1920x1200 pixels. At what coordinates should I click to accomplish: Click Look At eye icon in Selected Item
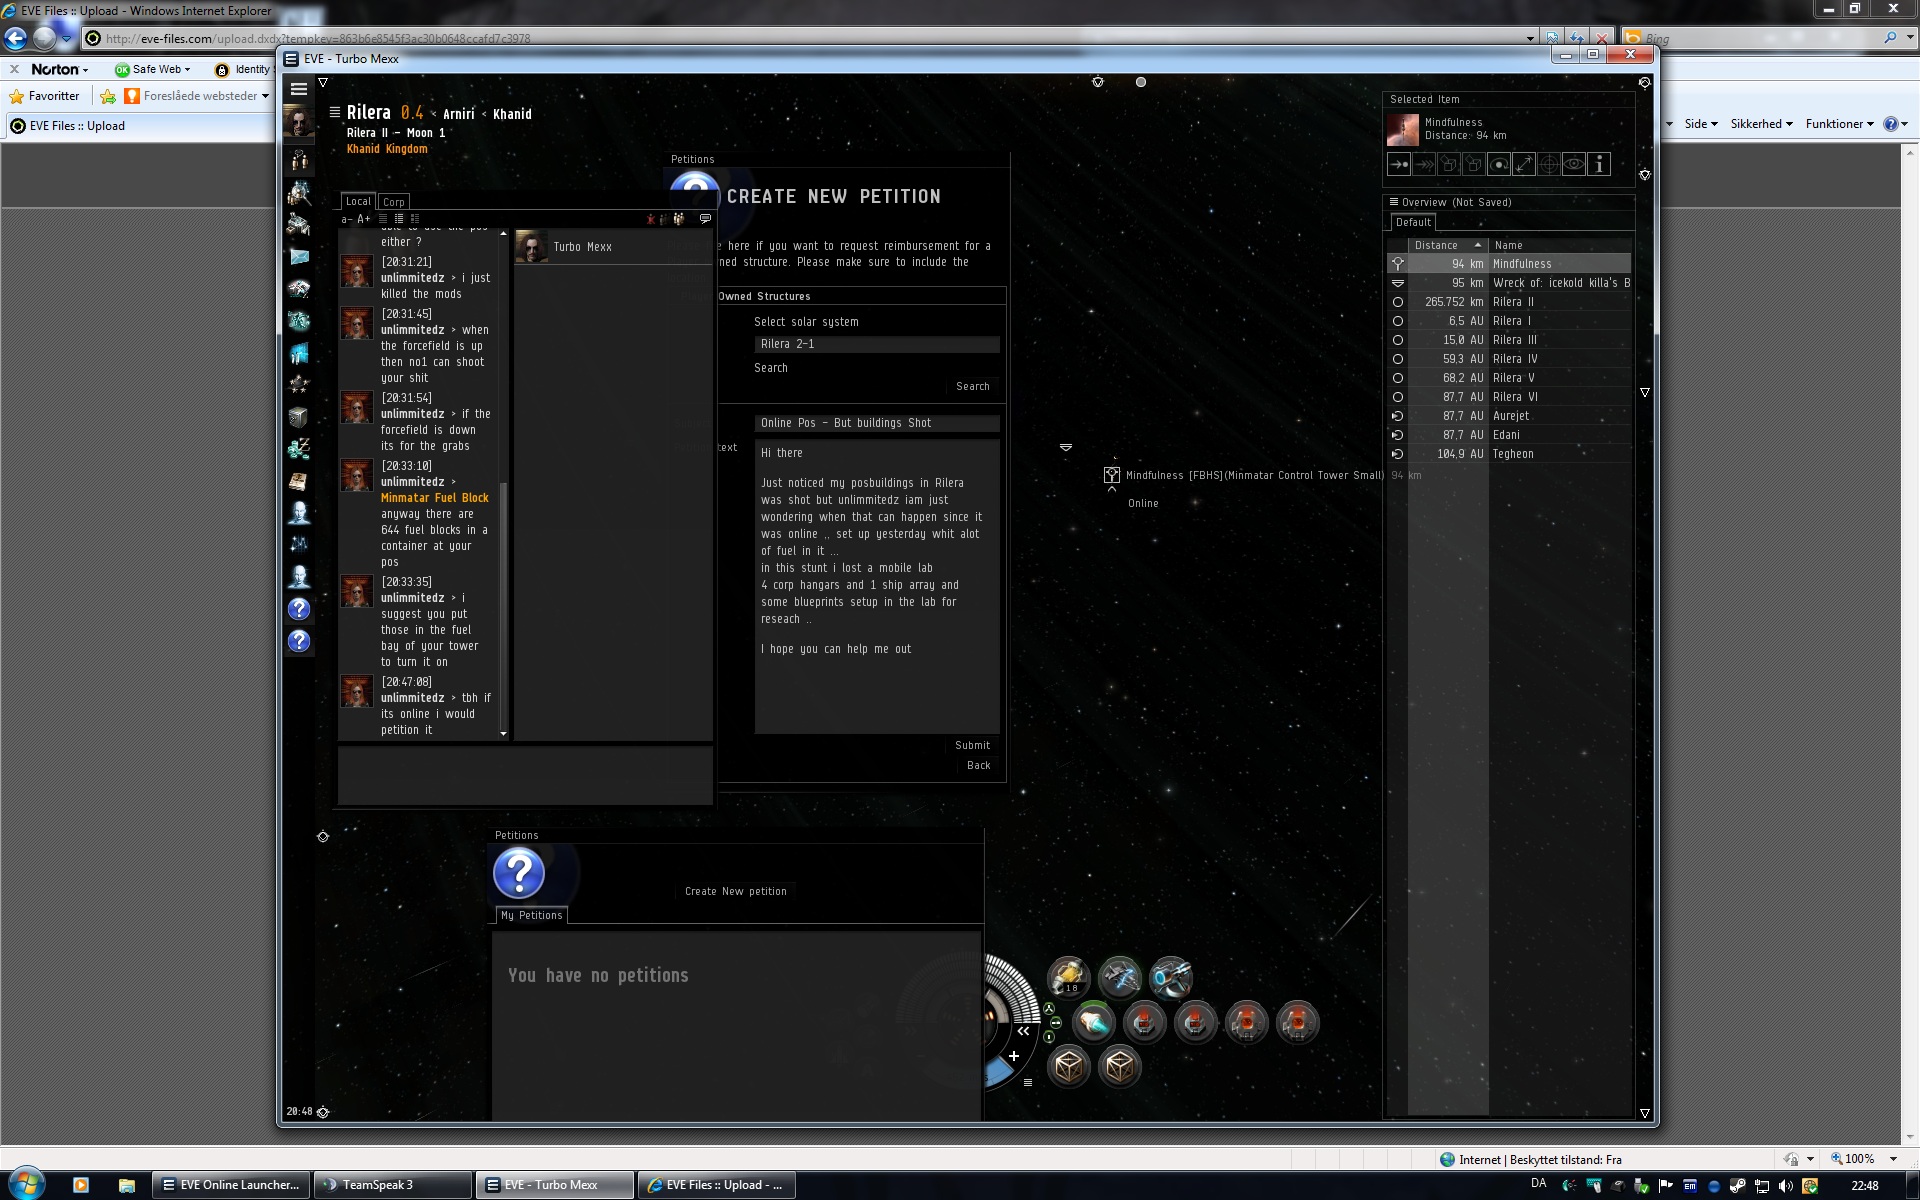(1574, 165)
